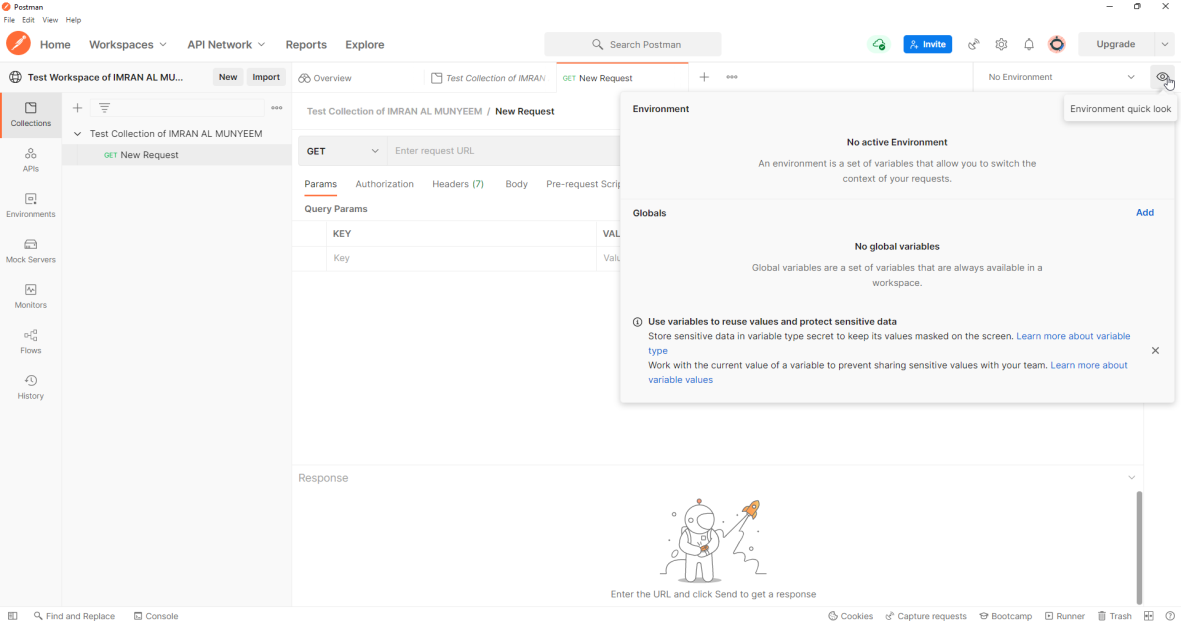This screenshot has width=1181, height=624.
Task: Open Explore page
Action: click(x=365, y=44)
